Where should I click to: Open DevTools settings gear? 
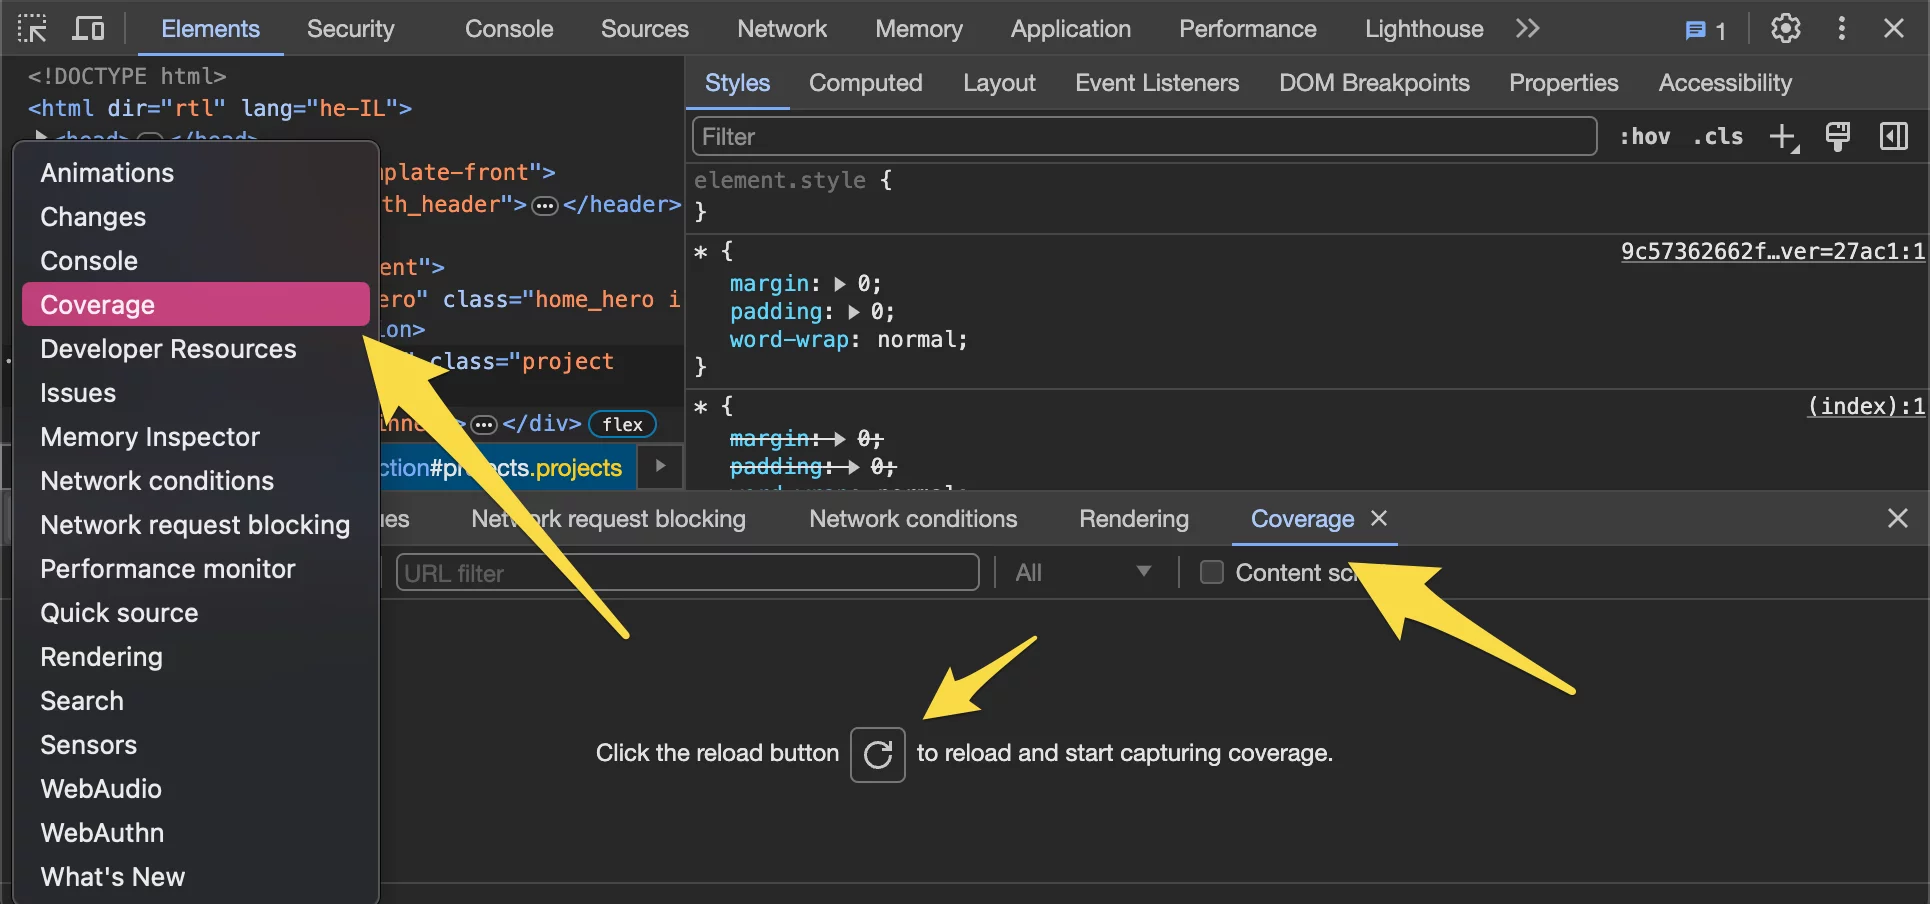1786,28
